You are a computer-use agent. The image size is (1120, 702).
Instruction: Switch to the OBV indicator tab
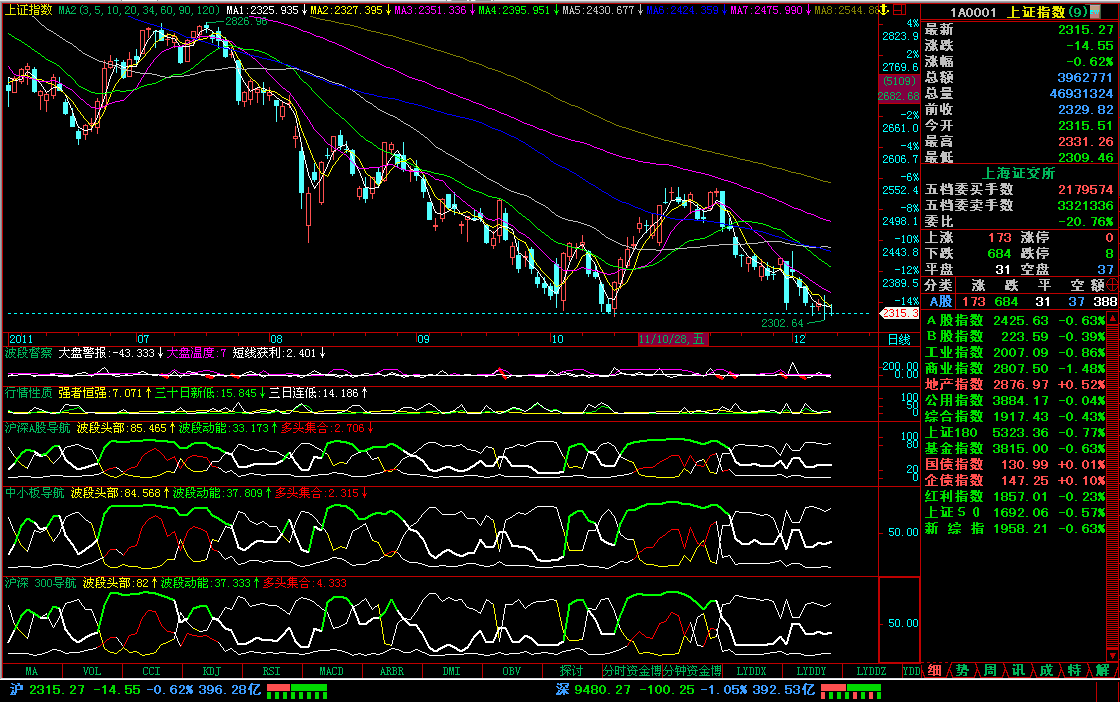pos(511,671)
